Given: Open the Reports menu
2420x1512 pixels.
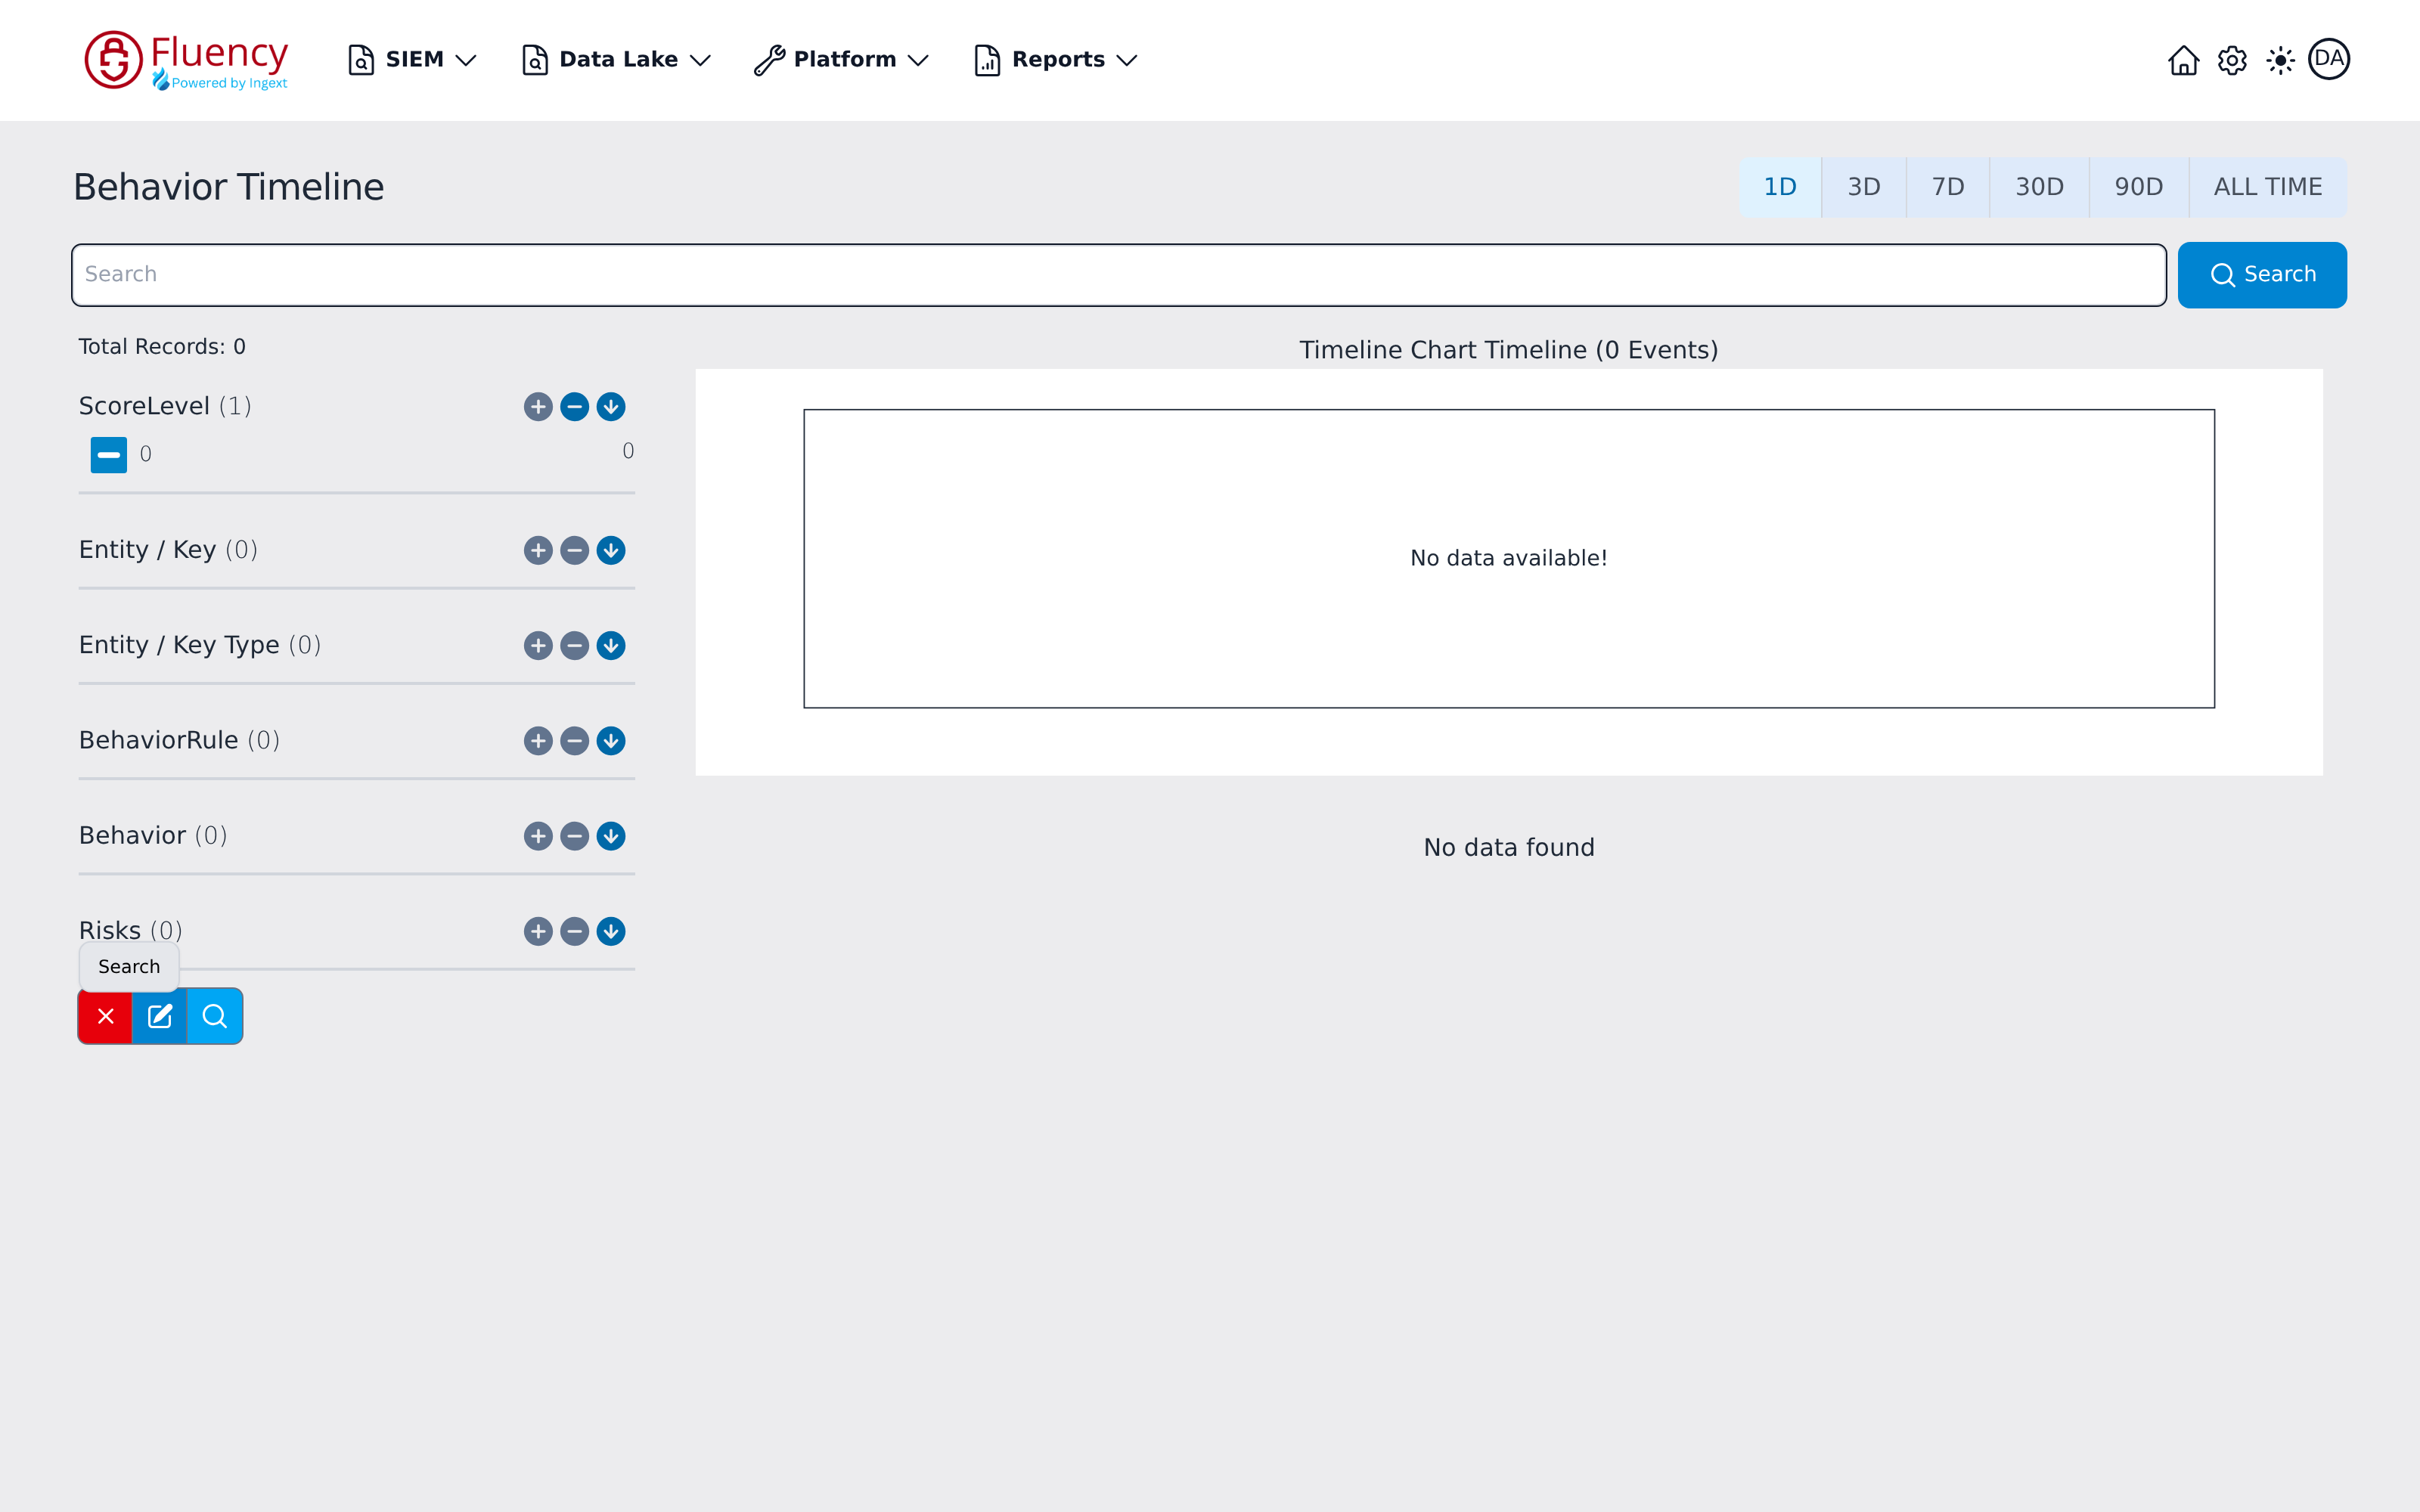Looking at the screenshot, I should (1056, 60).
